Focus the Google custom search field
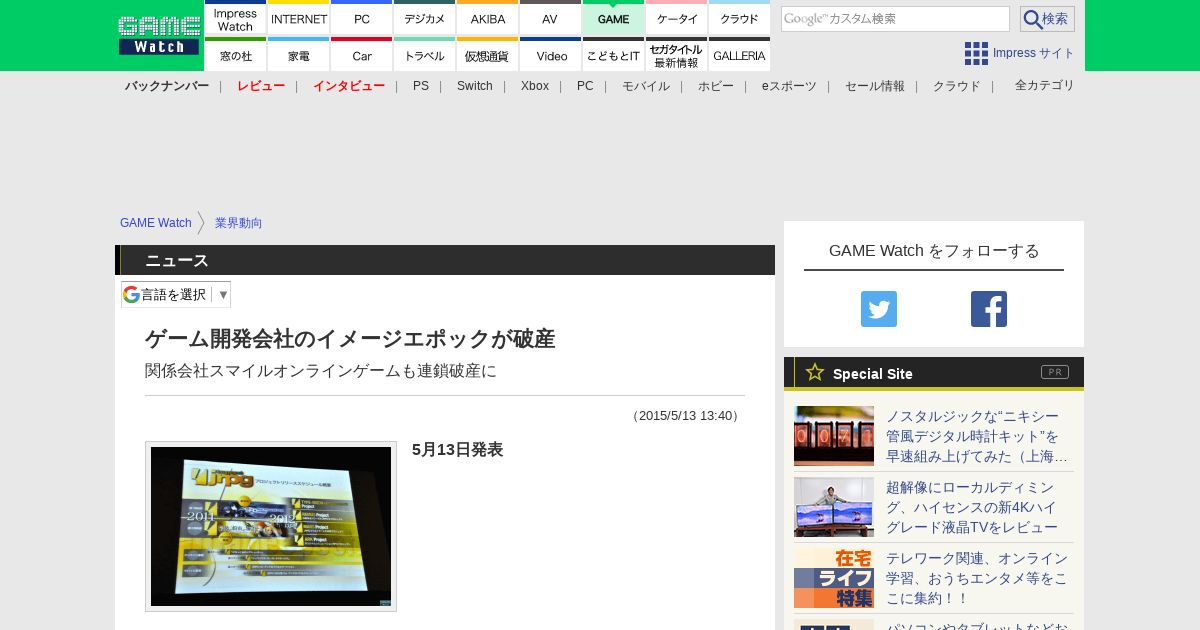 click(895, 19)
